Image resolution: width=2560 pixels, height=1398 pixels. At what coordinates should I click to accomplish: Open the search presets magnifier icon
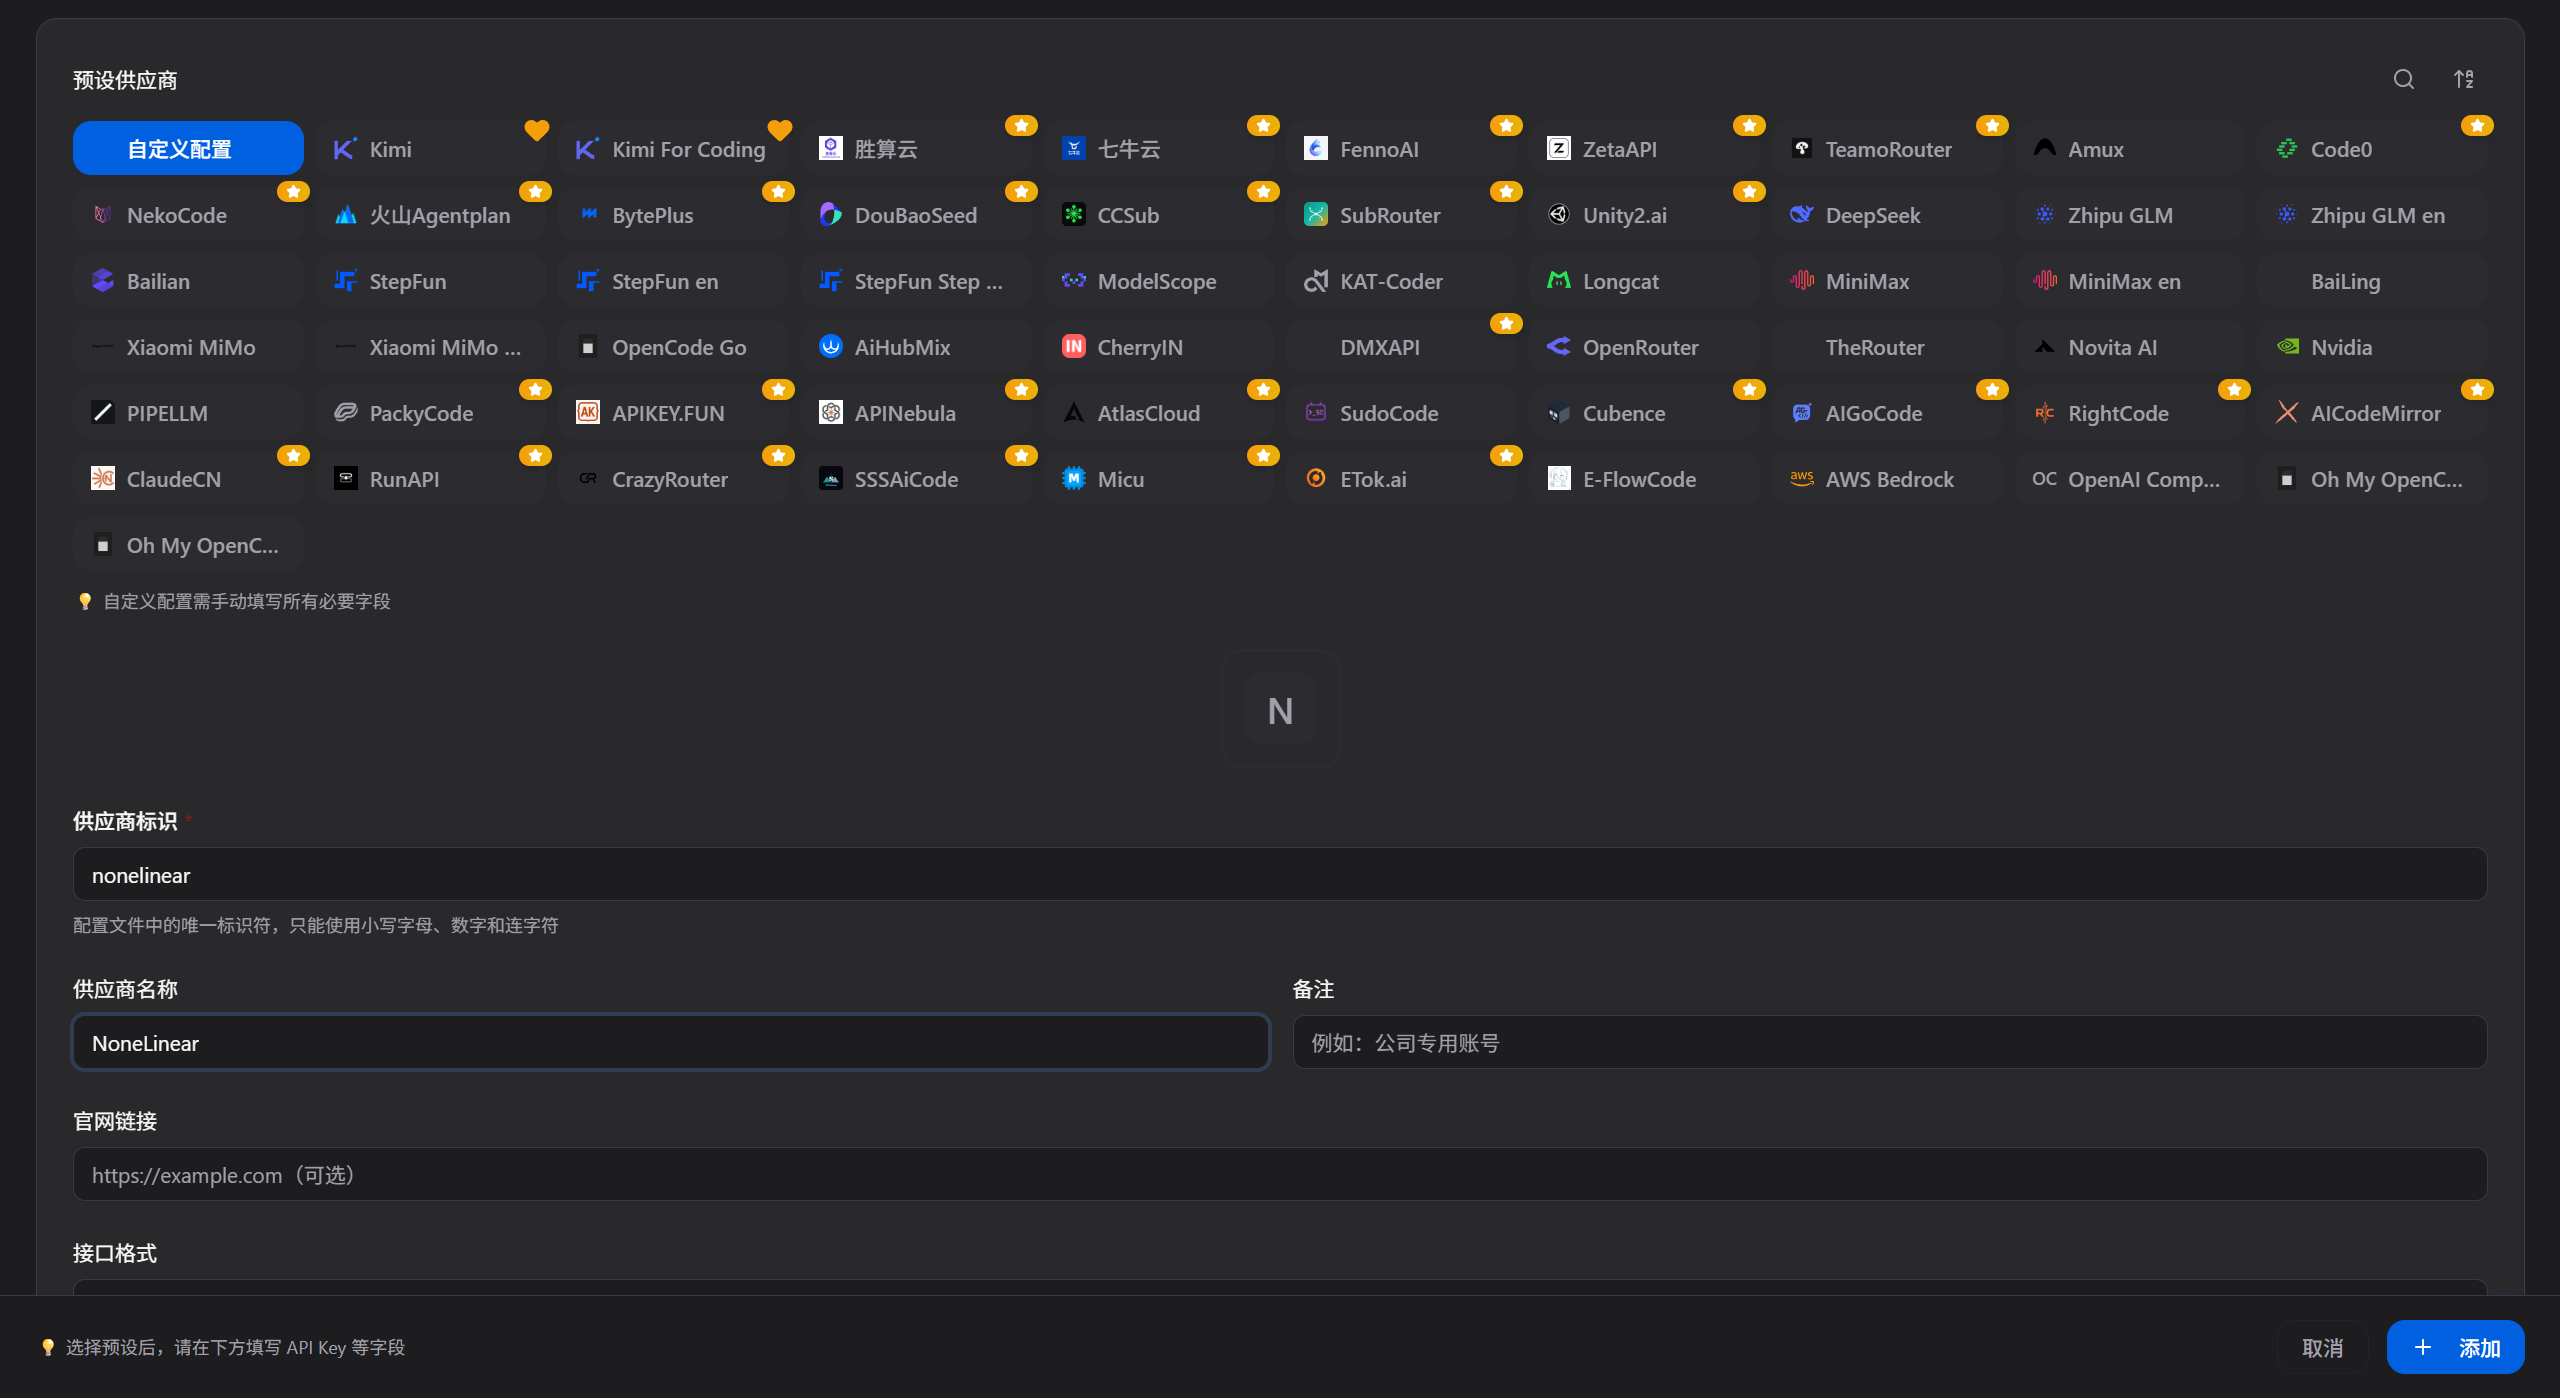pyautogui.click(x=2404, y=80)
